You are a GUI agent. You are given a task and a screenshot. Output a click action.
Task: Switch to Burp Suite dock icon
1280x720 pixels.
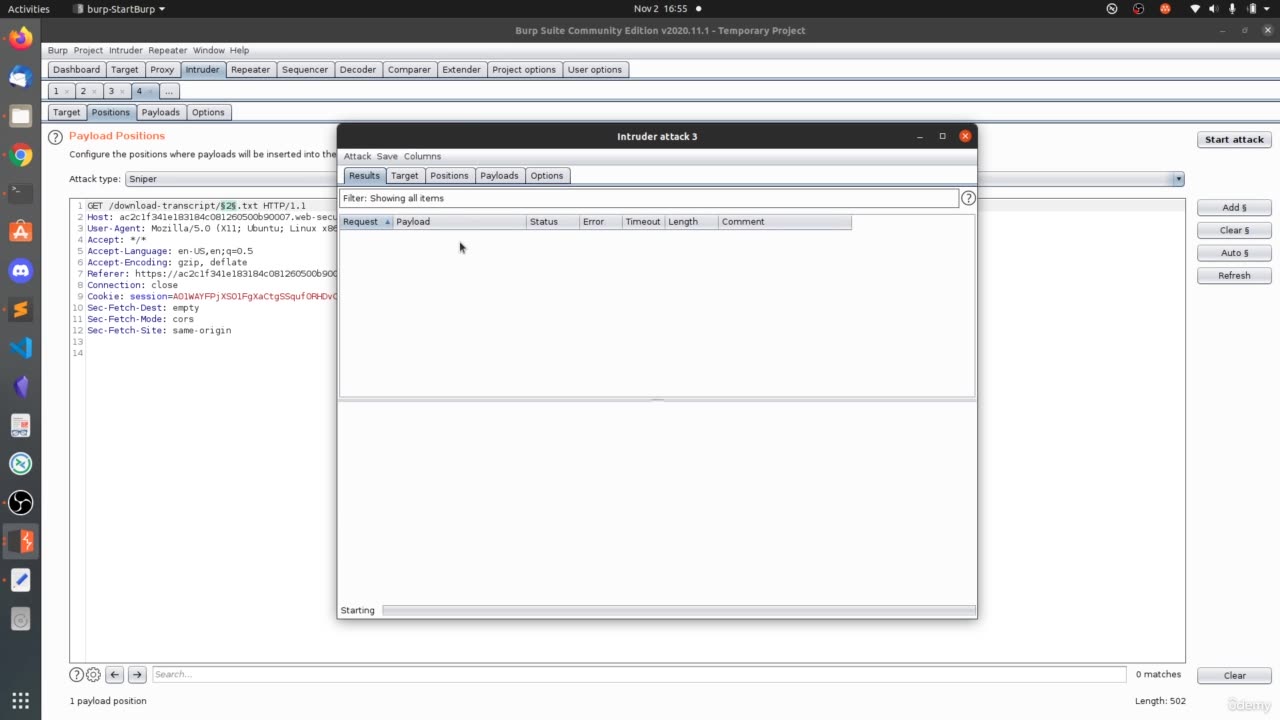(20, 541)
